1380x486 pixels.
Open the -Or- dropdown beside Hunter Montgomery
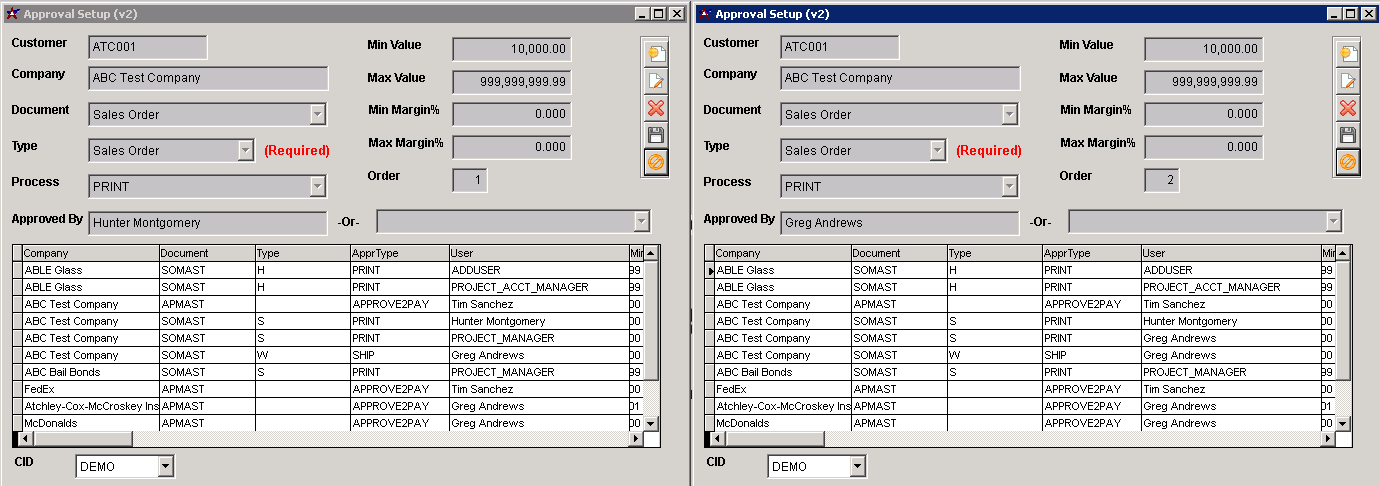(x=641, y=222)
